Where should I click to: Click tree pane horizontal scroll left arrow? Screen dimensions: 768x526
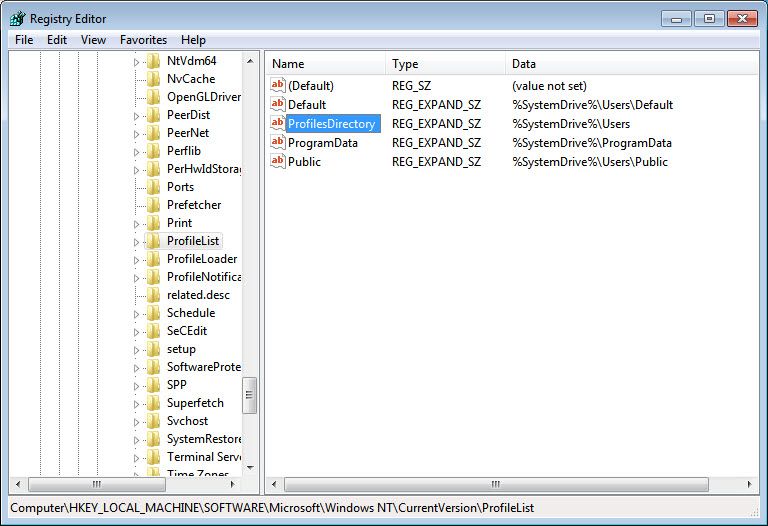[x=18, y=484]
